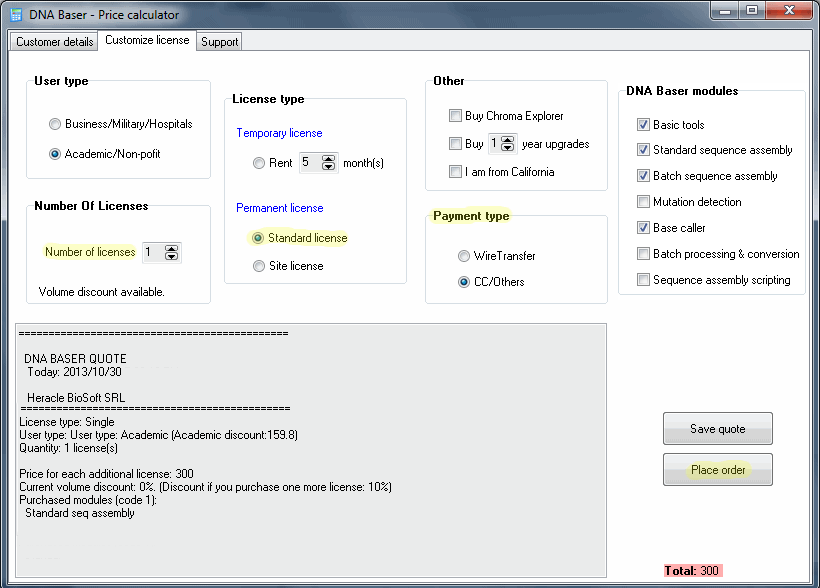This screenshot has height=588, width=820.
Task: Click 'Price for each additional license: 300' line
Action: pos(106,474)
